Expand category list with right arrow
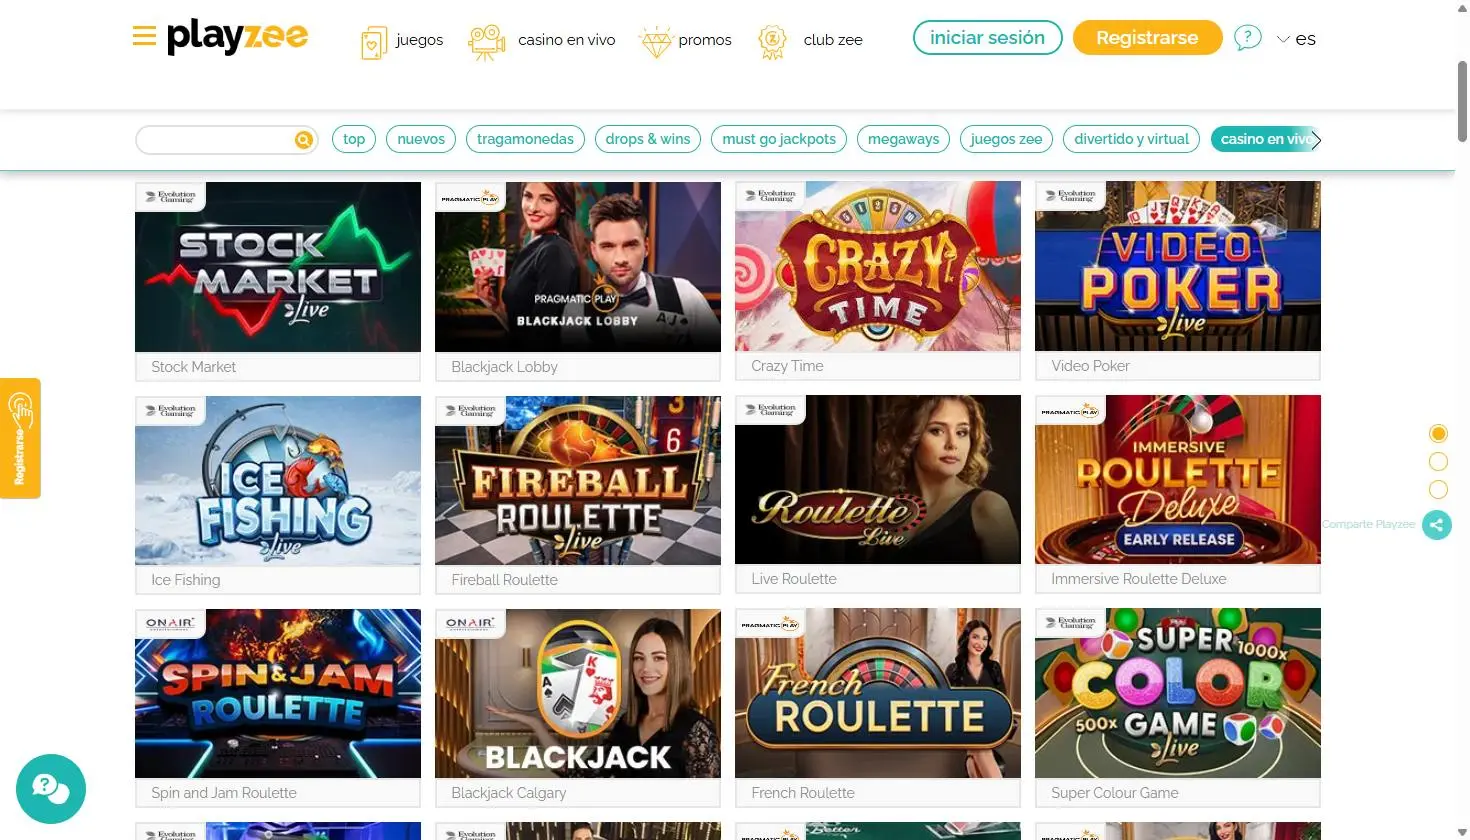 click(x=1316, y=140)
